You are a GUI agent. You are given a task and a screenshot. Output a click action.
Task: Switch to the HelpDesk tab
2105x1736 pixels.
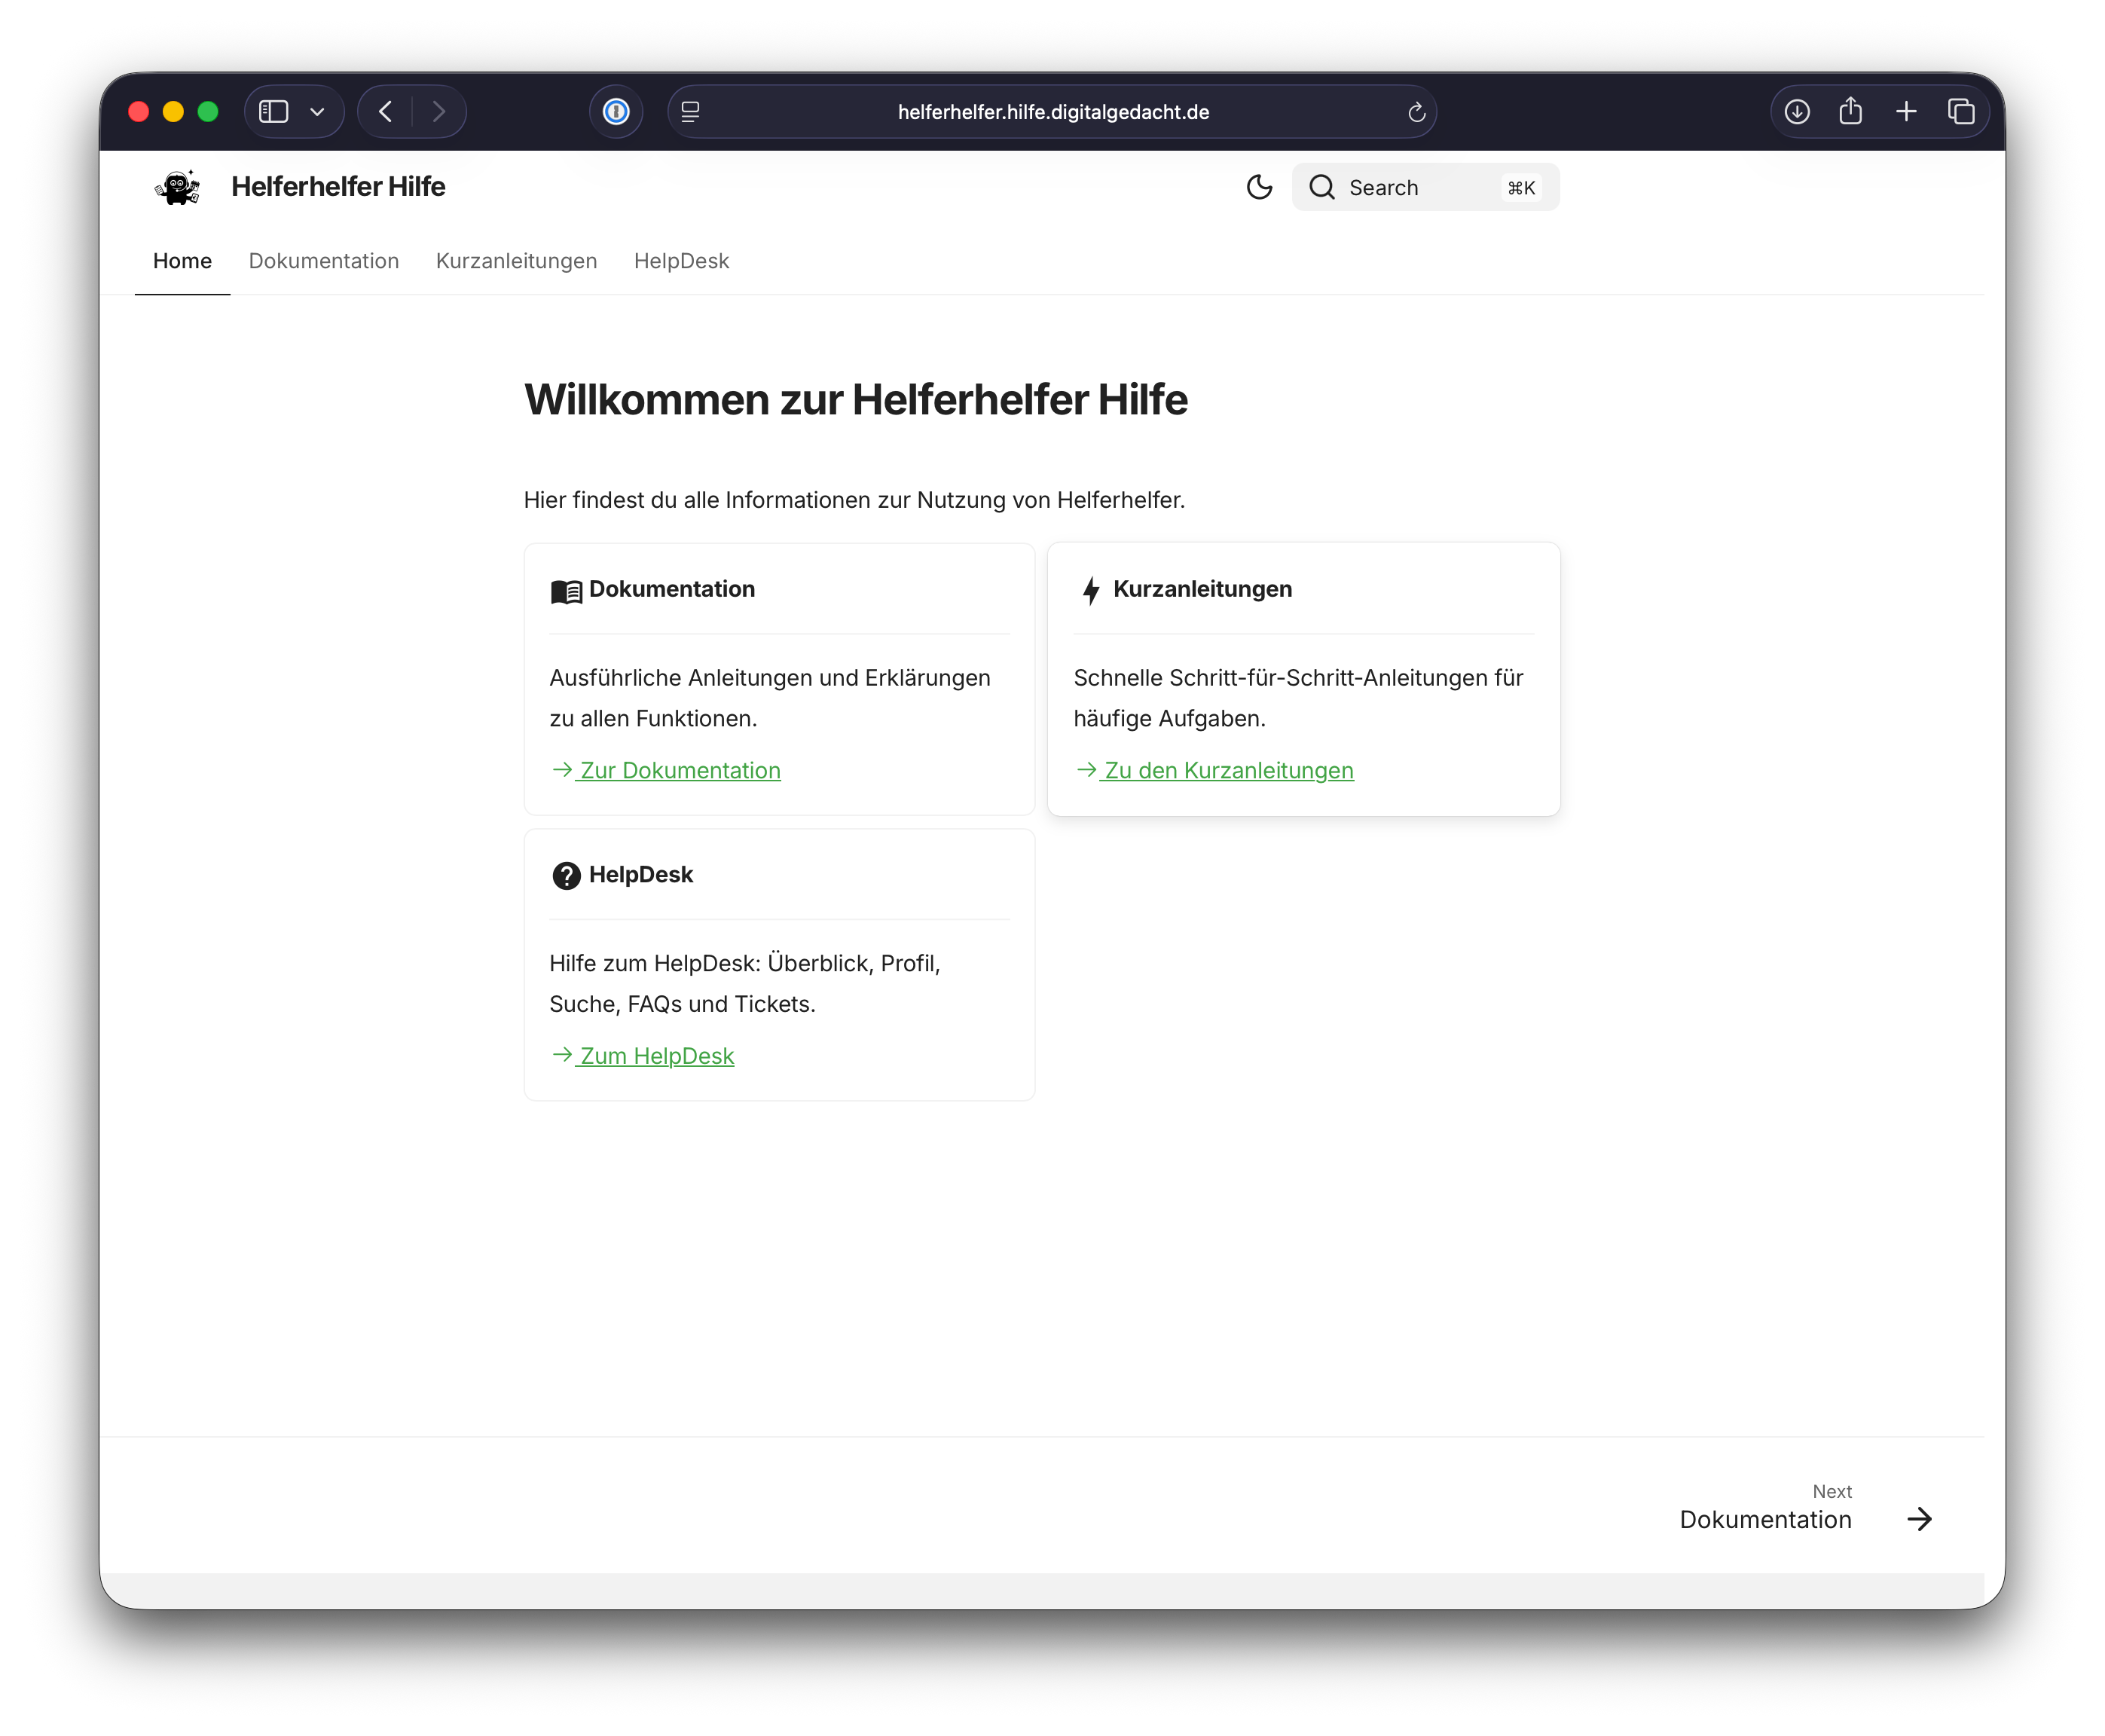681,261
